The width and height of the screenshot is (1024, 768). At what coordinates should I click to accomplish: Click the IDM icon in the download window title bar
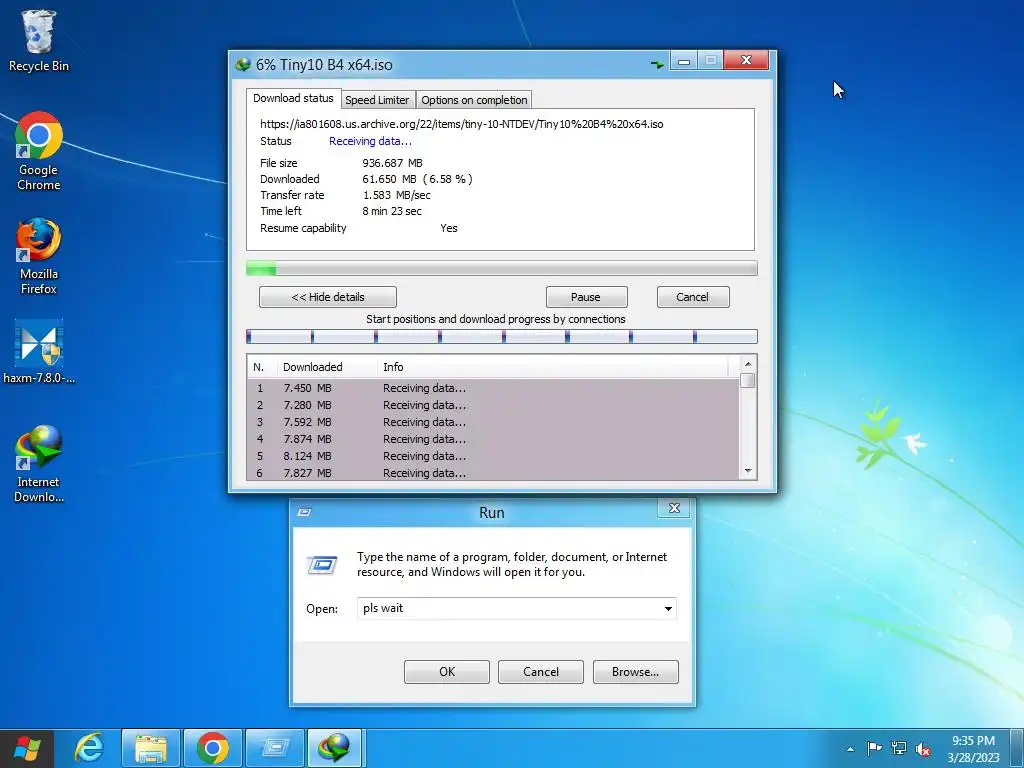click(243, 65)
